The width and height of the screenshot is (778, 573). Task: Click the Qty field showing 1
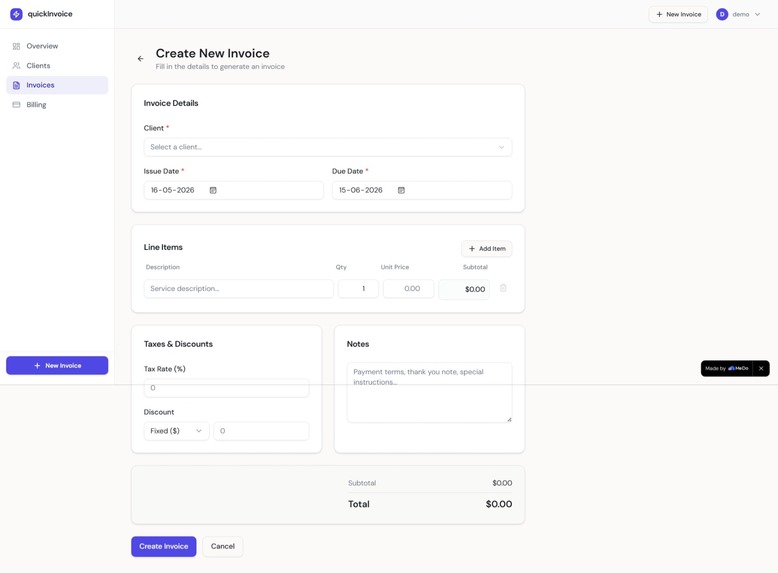358,289
